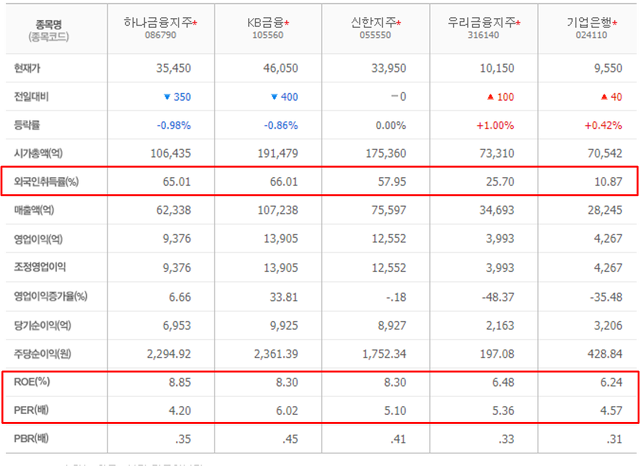Image resolution: width=640 pixels, height=466 pixels.
Task: Open the 우리금융지주 stock link
Action: click(x=481, y=22)
